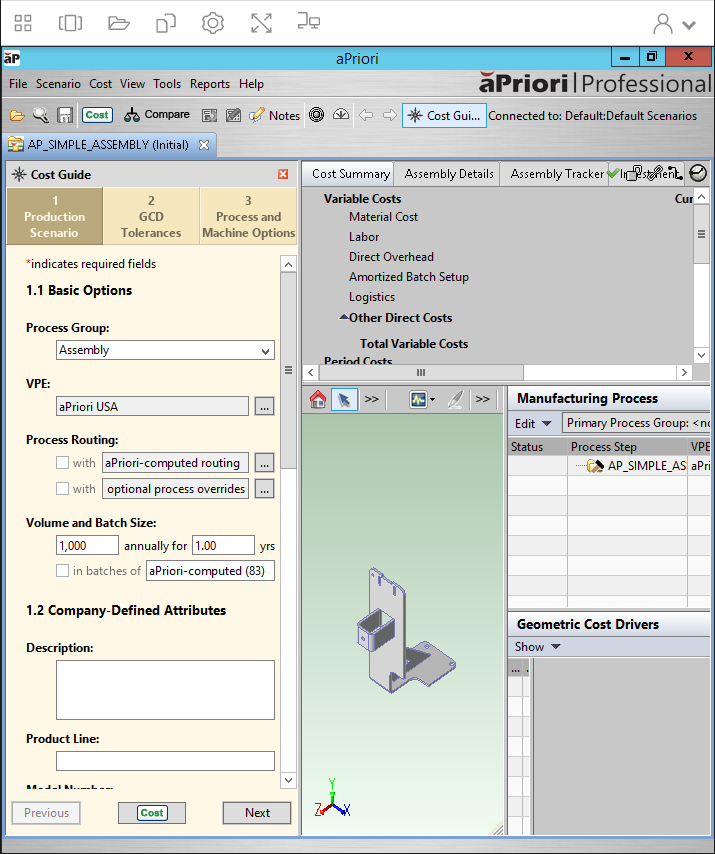Enable the optional process overrides checkbox
The height and width of the screenshot is (854, 715).
(x=63, y=489)
